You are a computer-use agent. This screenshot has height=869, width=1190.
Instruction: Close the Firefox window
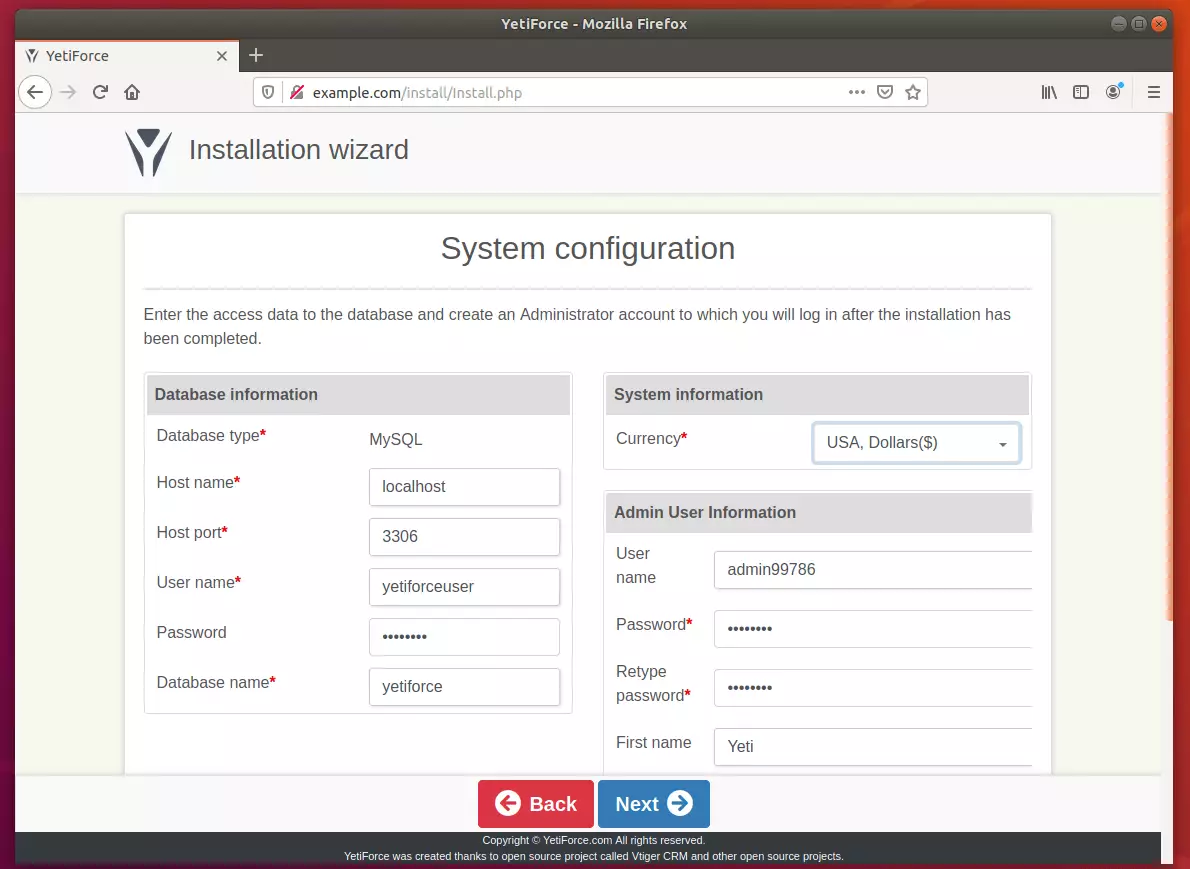point(1158,24)
